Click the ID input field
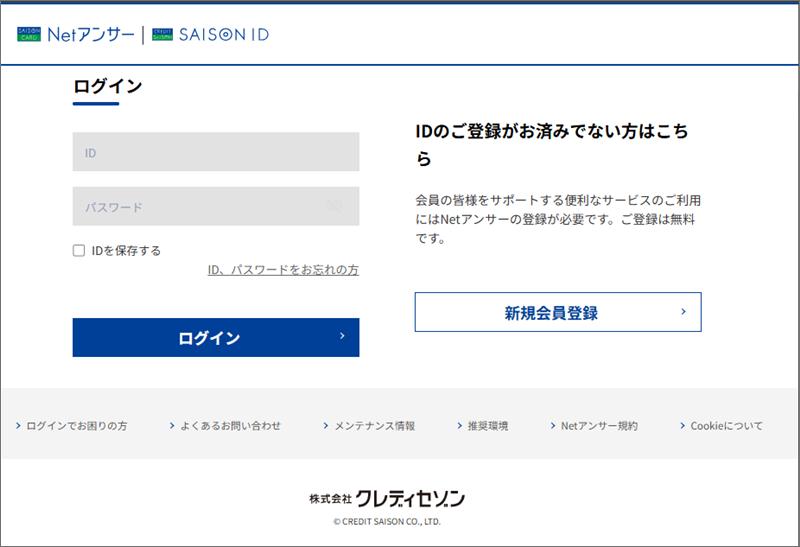This screenshot has height=547, width=800. point(216,152)
